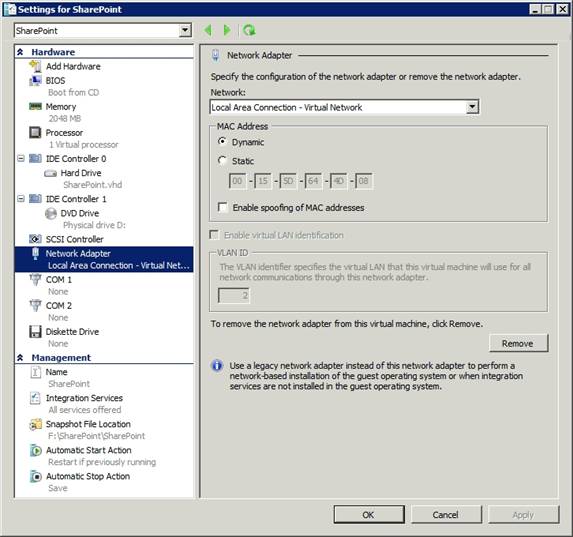Click the DVD Drive disc icon
This screenshot has height=537, width=573.
pyautogui.click(x=50, y=213)
